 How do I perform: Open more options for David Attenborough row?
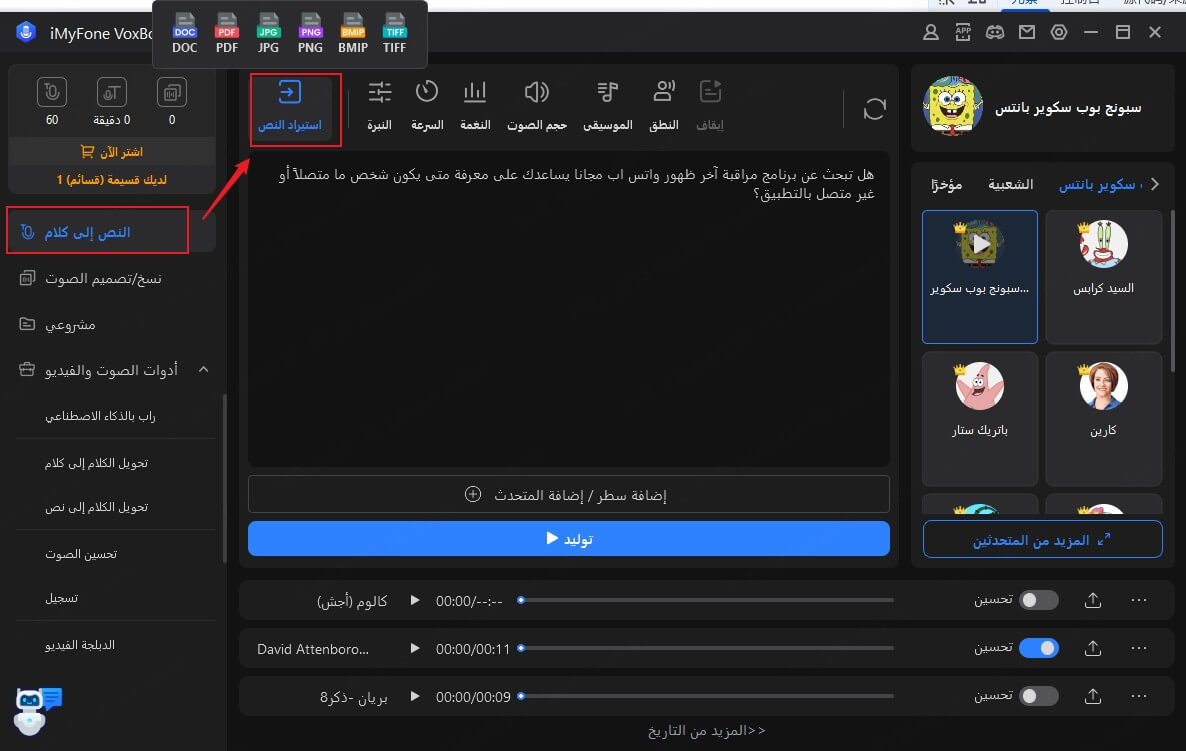pos(1138,648)
